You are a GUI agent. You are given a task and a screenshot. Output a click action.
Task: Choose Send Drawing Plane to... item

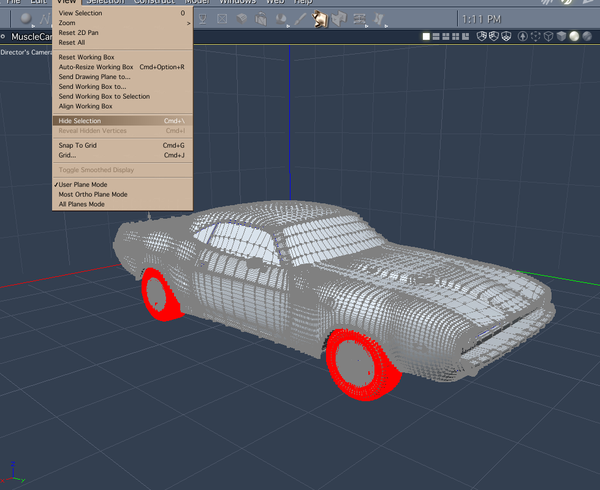(122, 77)
